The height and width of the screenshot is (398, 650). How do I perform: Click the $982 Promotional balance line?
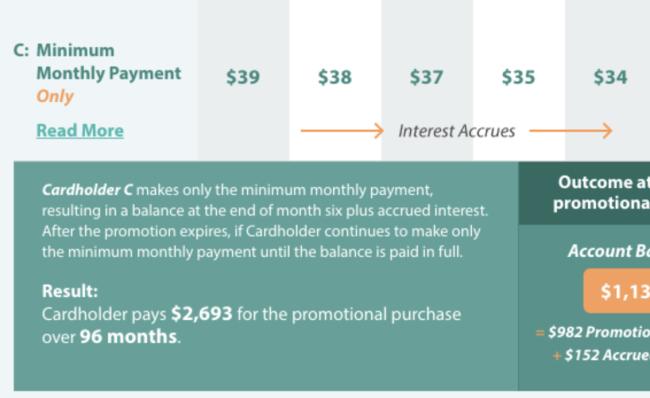[593, 332]
